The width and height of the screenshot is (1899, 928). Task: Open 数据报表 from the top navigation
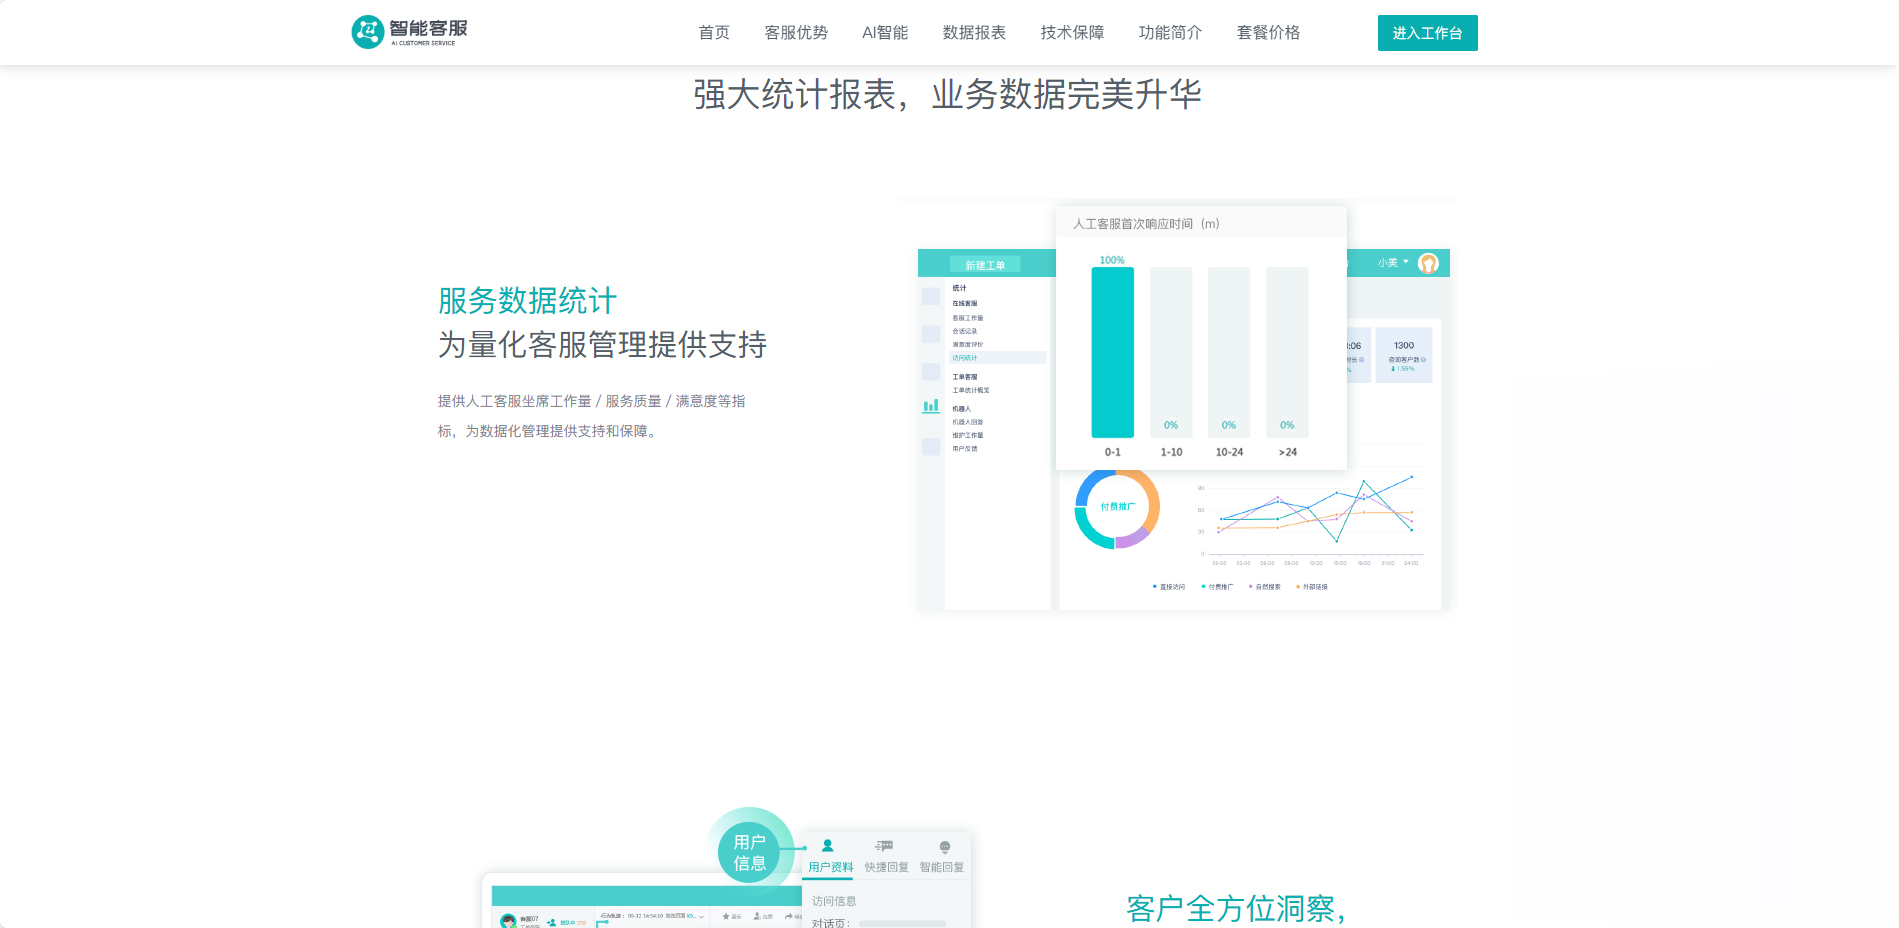[974, 33]
